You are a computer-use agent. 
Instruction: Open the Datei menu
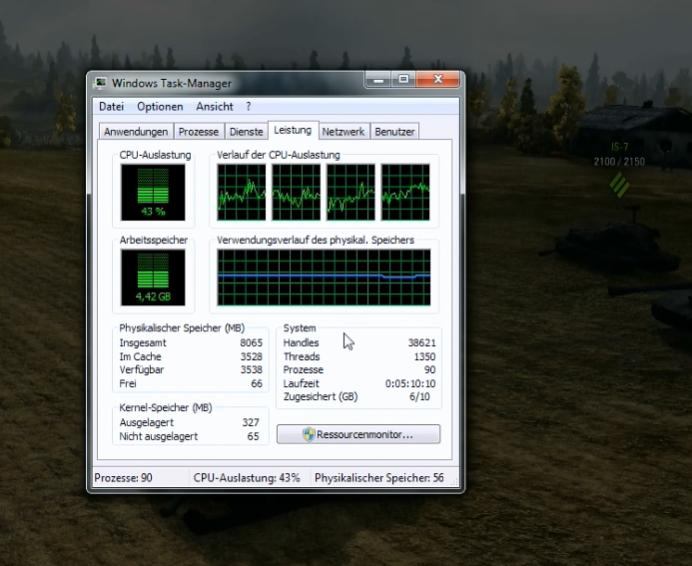(111, 106)
